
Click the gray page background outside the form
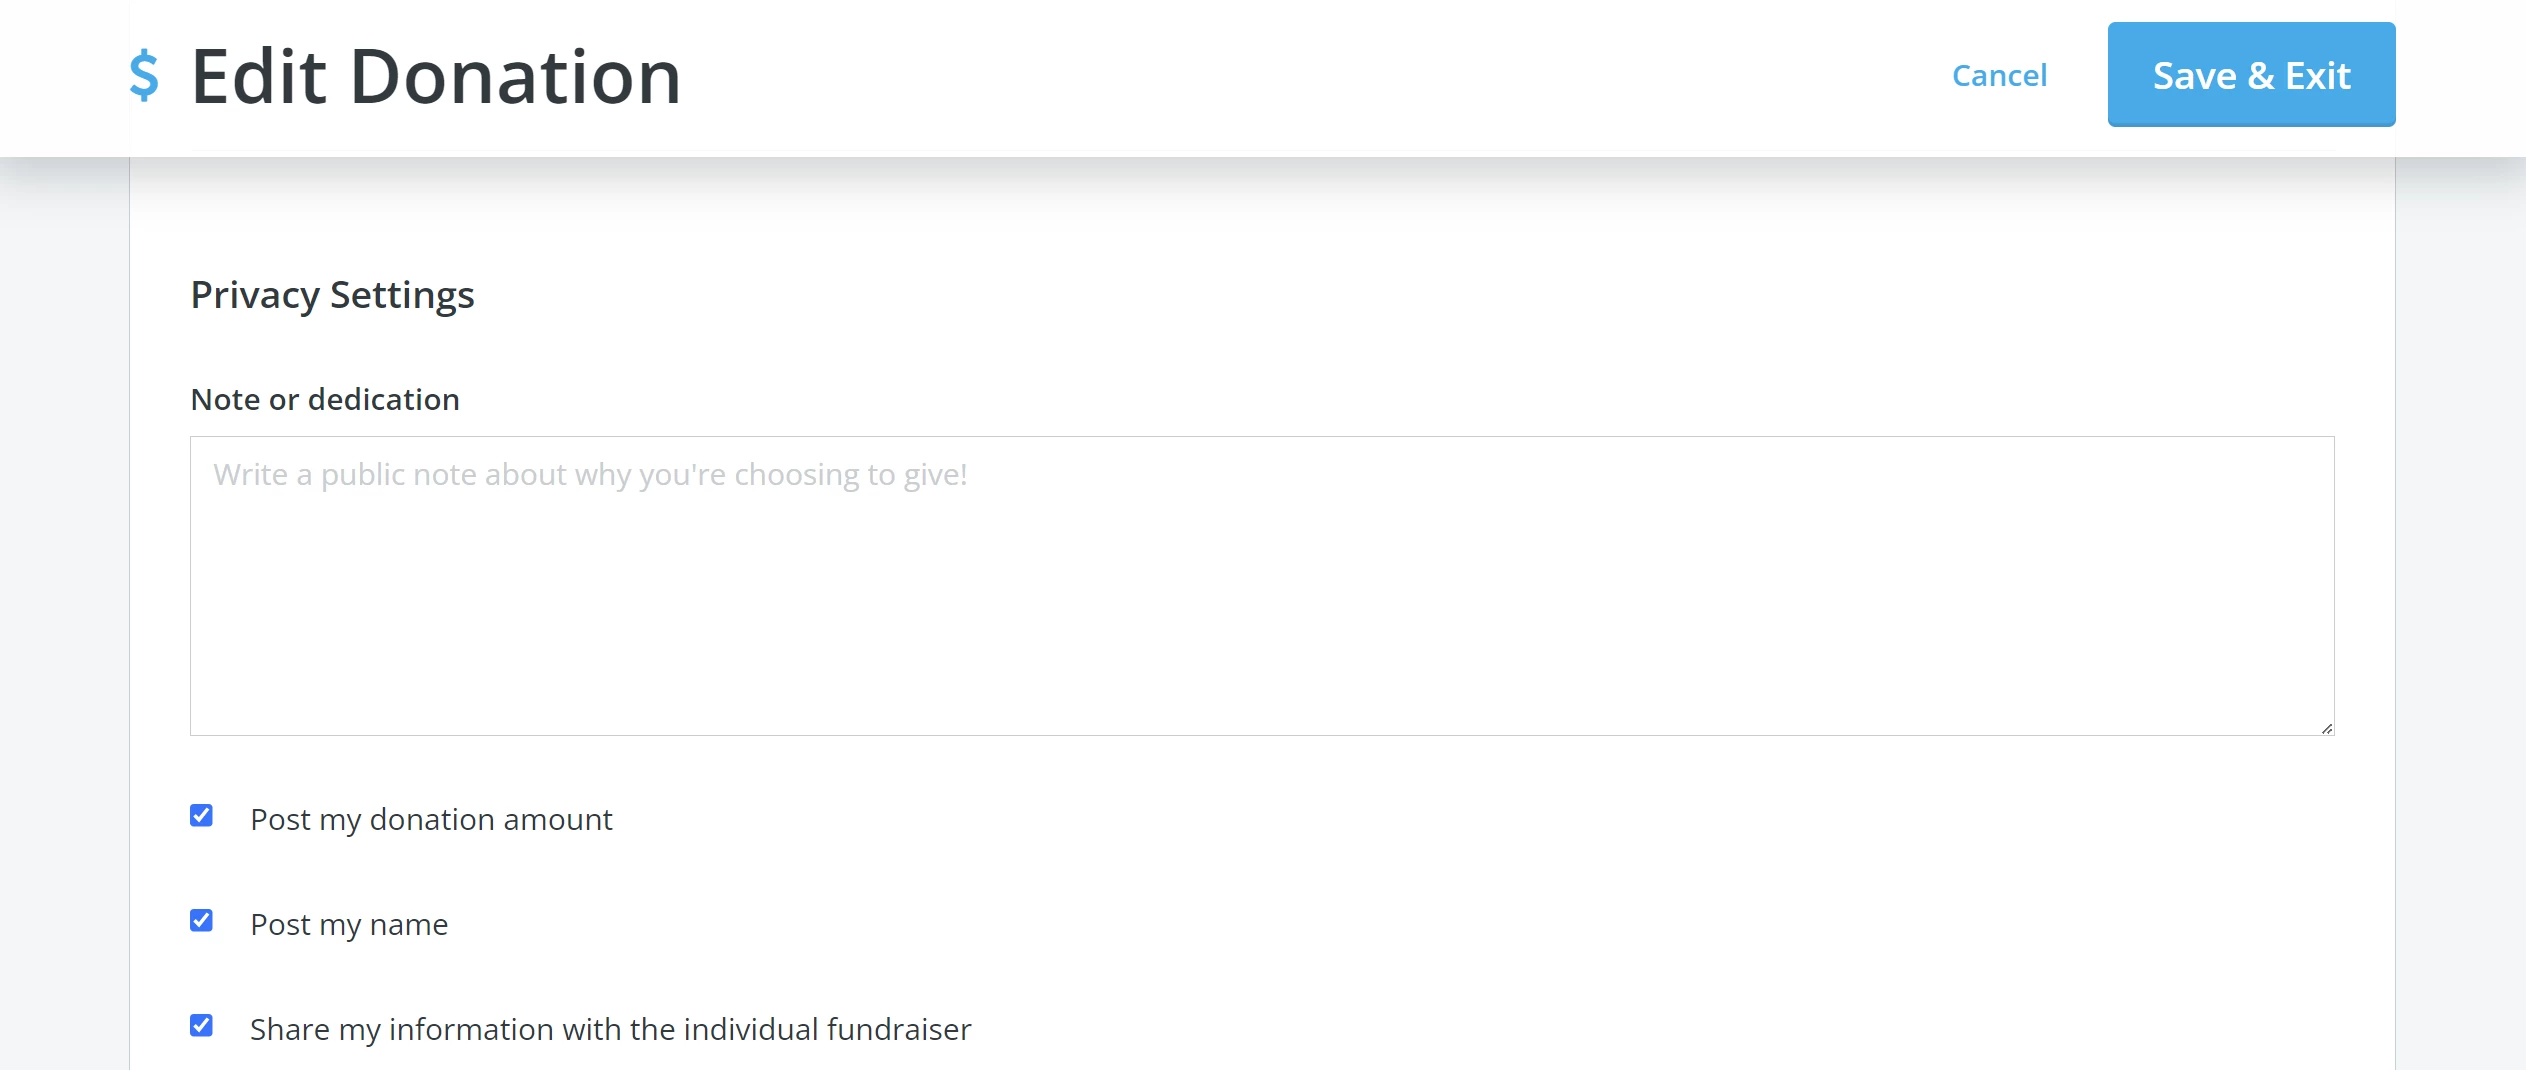pyautogui.click(x=2460, y=600)
